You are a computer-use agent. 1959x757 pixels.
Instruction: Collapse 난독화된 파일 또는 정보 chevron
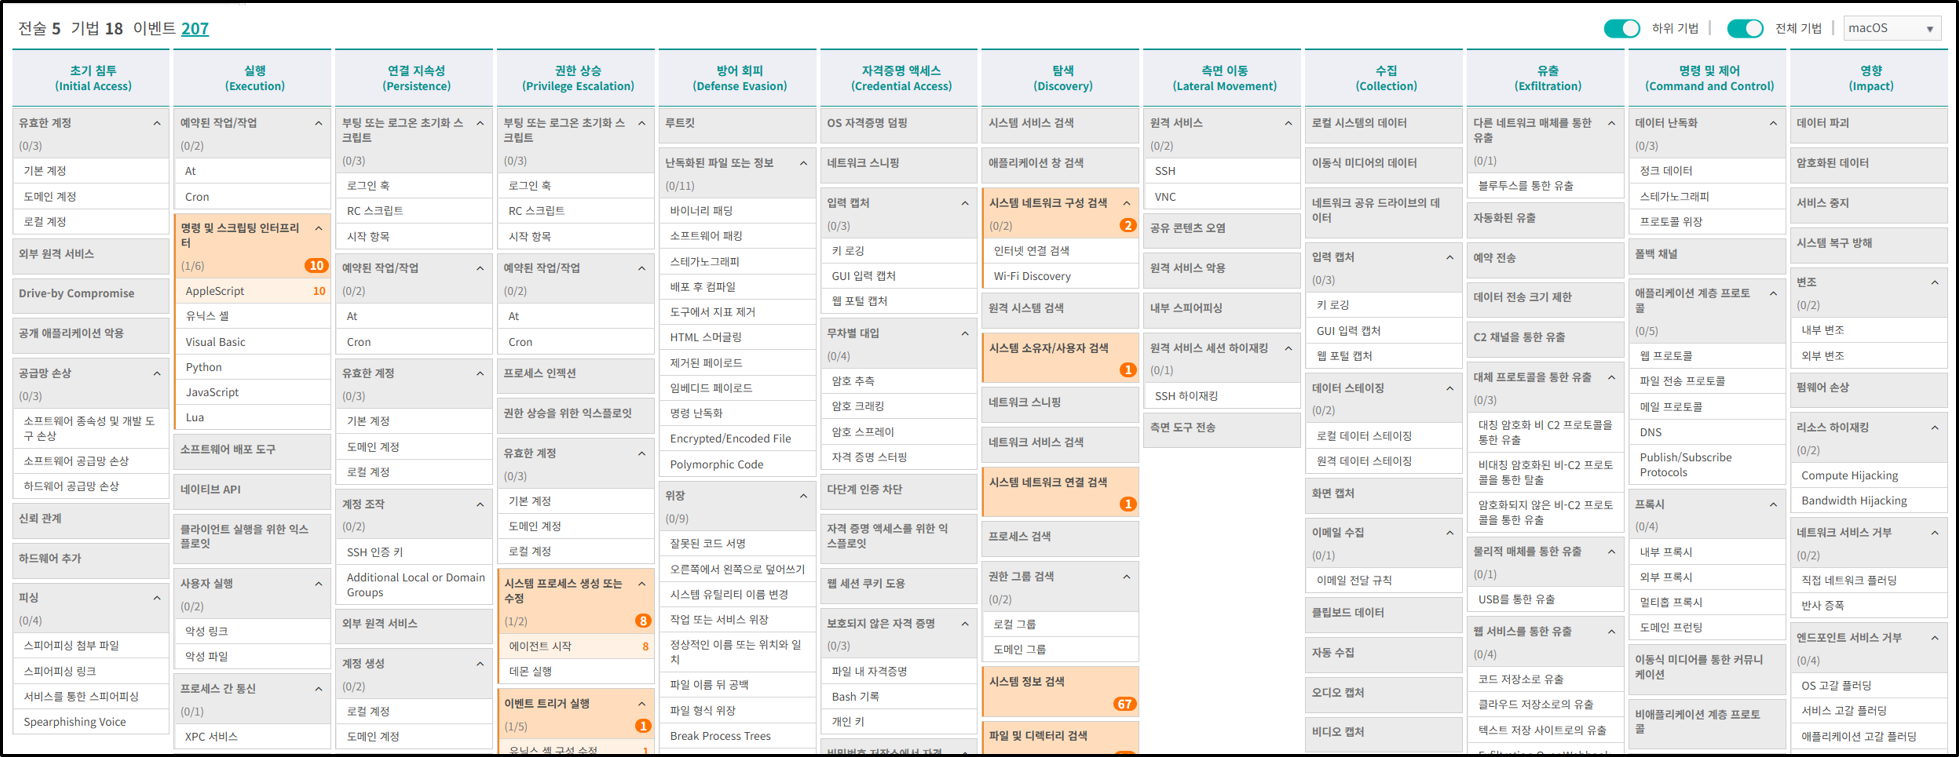coord(803,163)
